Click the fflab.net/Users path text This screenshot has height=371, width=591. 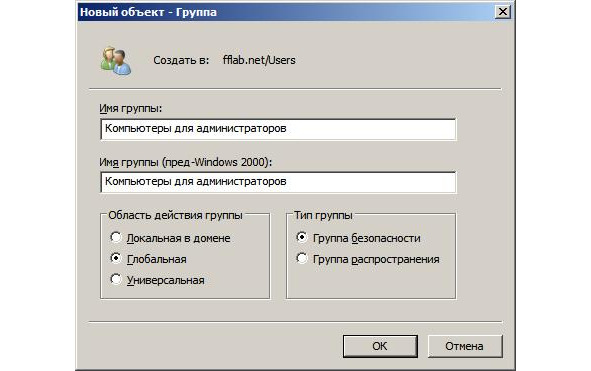point(259,60)
